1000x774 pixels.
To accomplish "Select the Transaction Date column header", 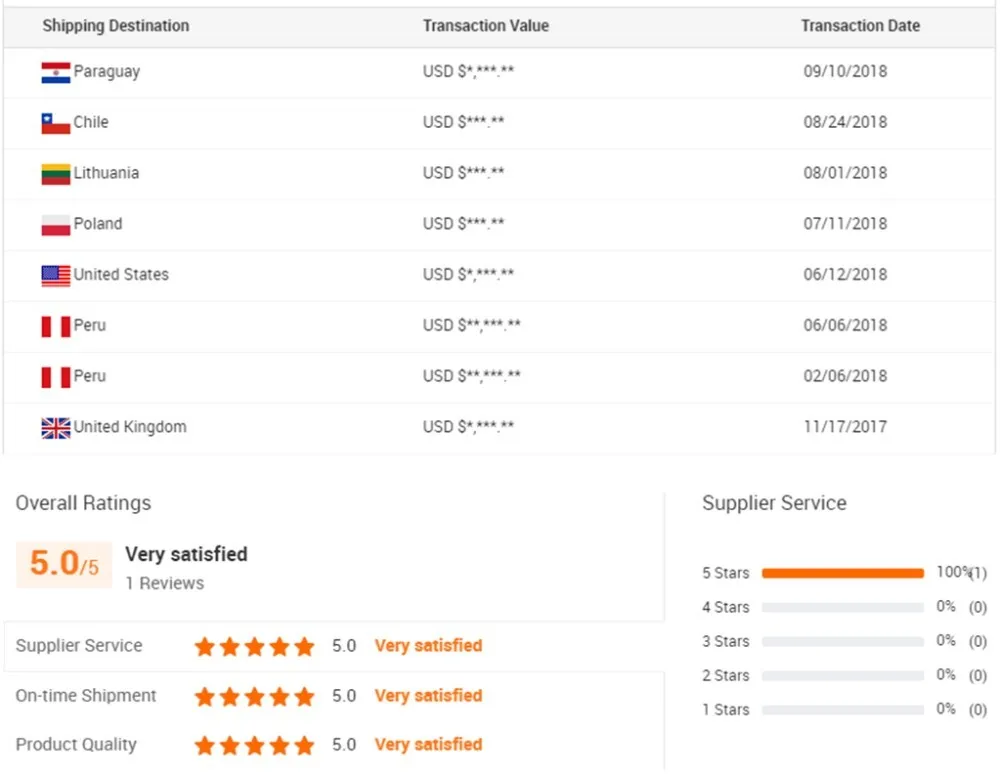I will (x=860, y=26).
